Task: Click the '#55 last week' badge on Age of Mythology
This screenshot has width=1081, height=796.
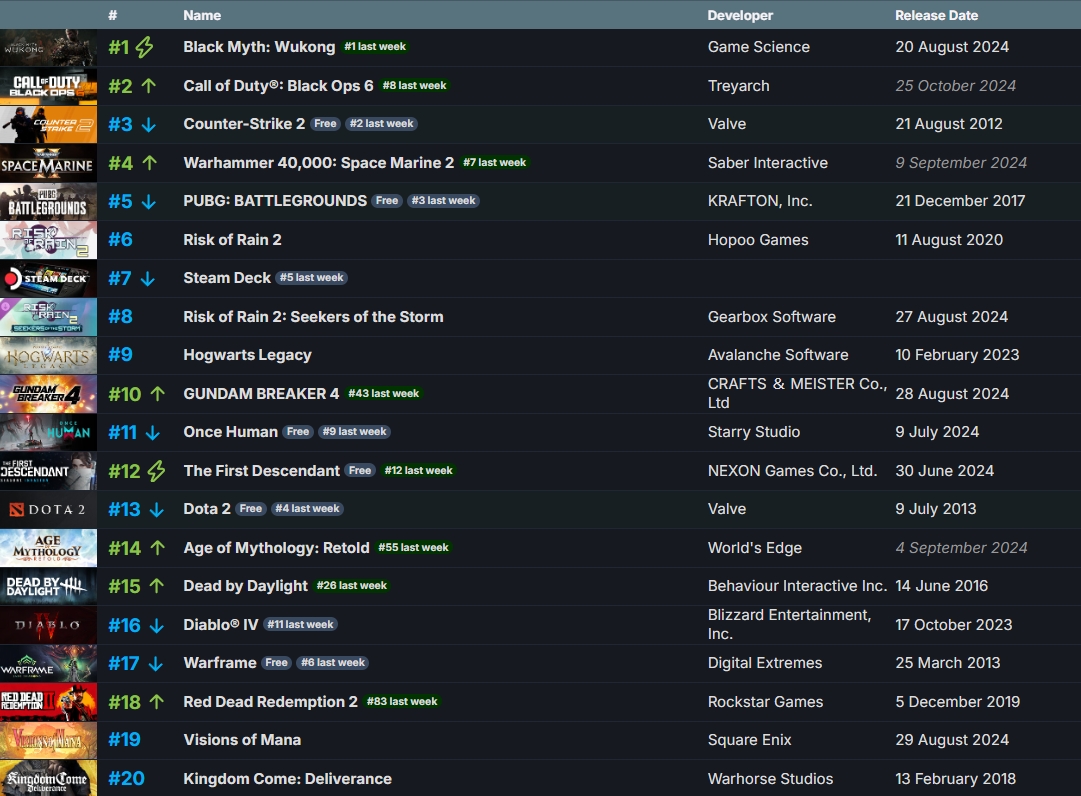Action: tap(413, 548)
